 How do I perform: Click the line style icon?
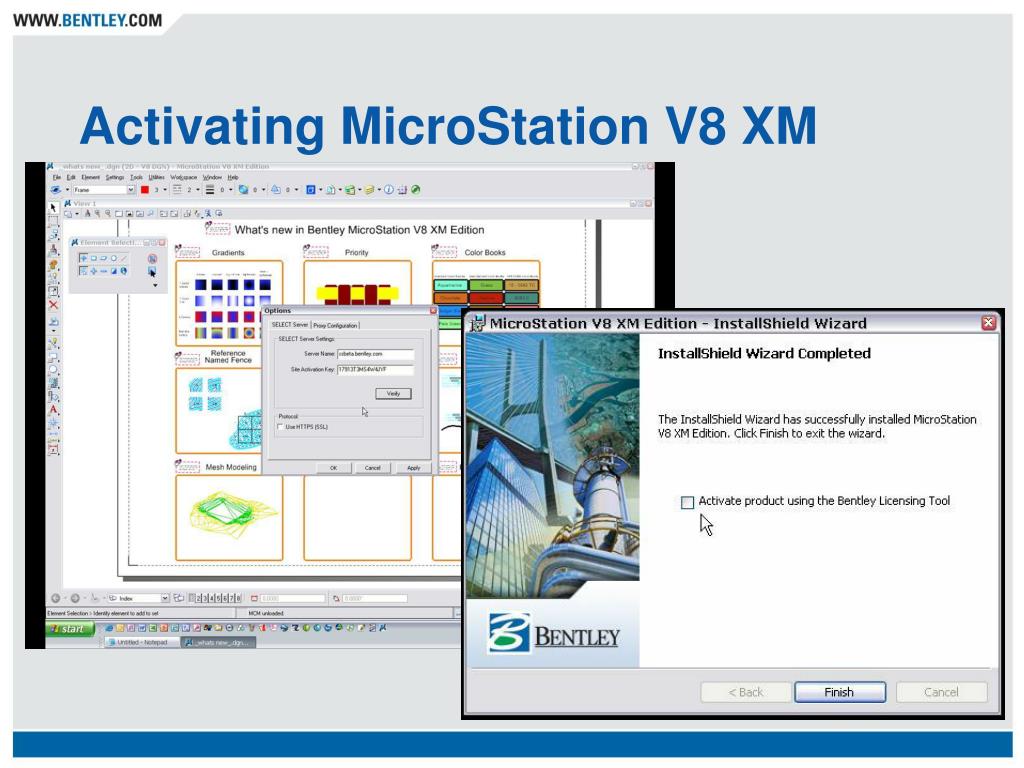(x=177, y=189)
